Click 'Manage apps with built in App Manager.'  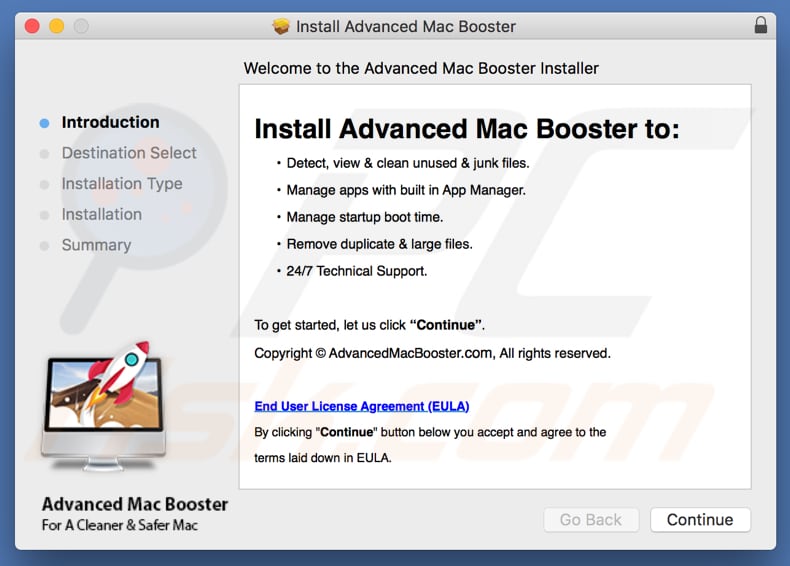(x=406, y=190)
